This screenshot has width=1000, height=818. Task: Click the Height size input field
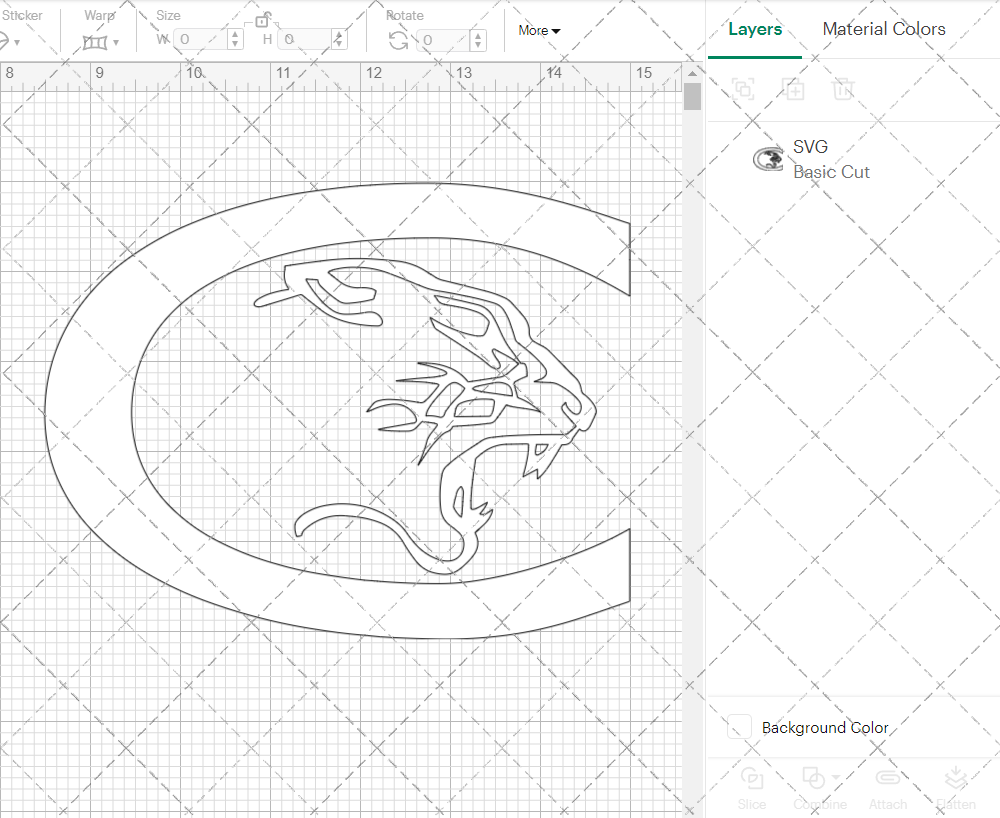click(x=306, y=40)
